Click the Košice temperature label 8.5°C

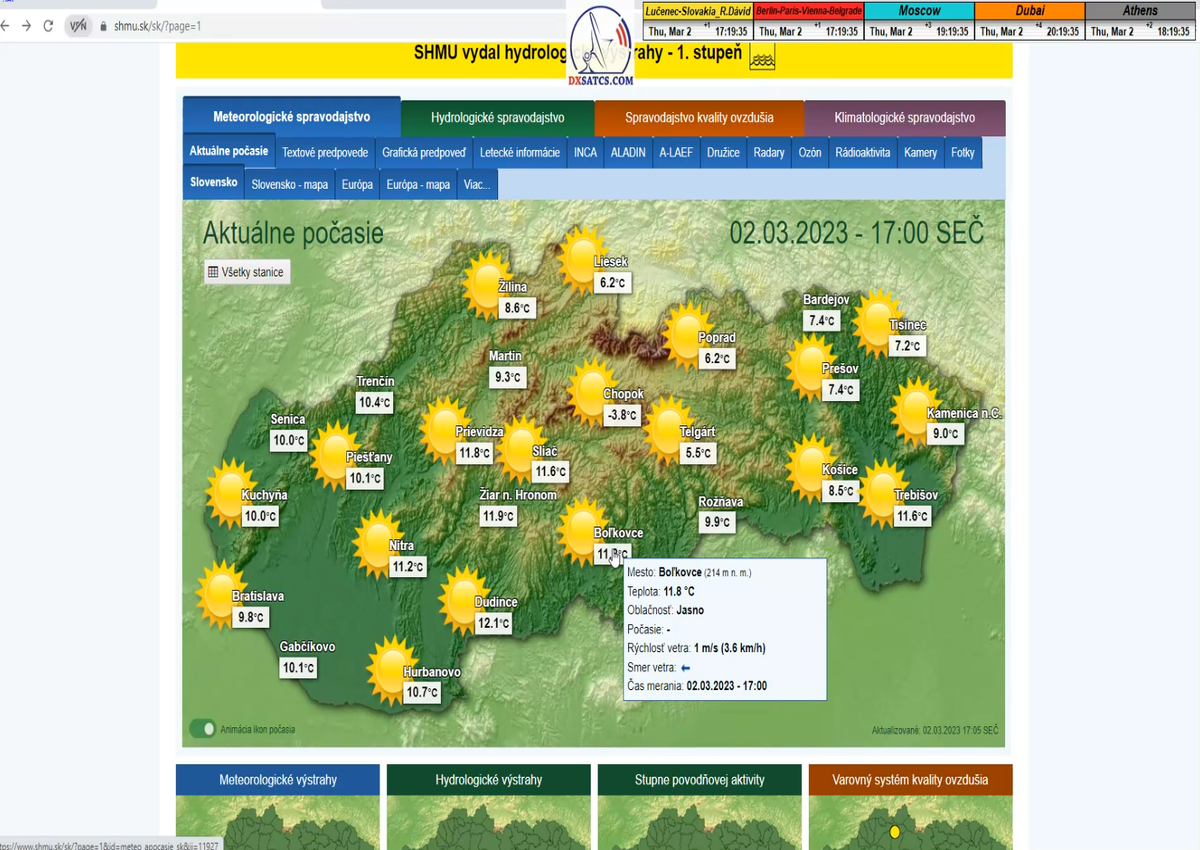click(841, 491)
